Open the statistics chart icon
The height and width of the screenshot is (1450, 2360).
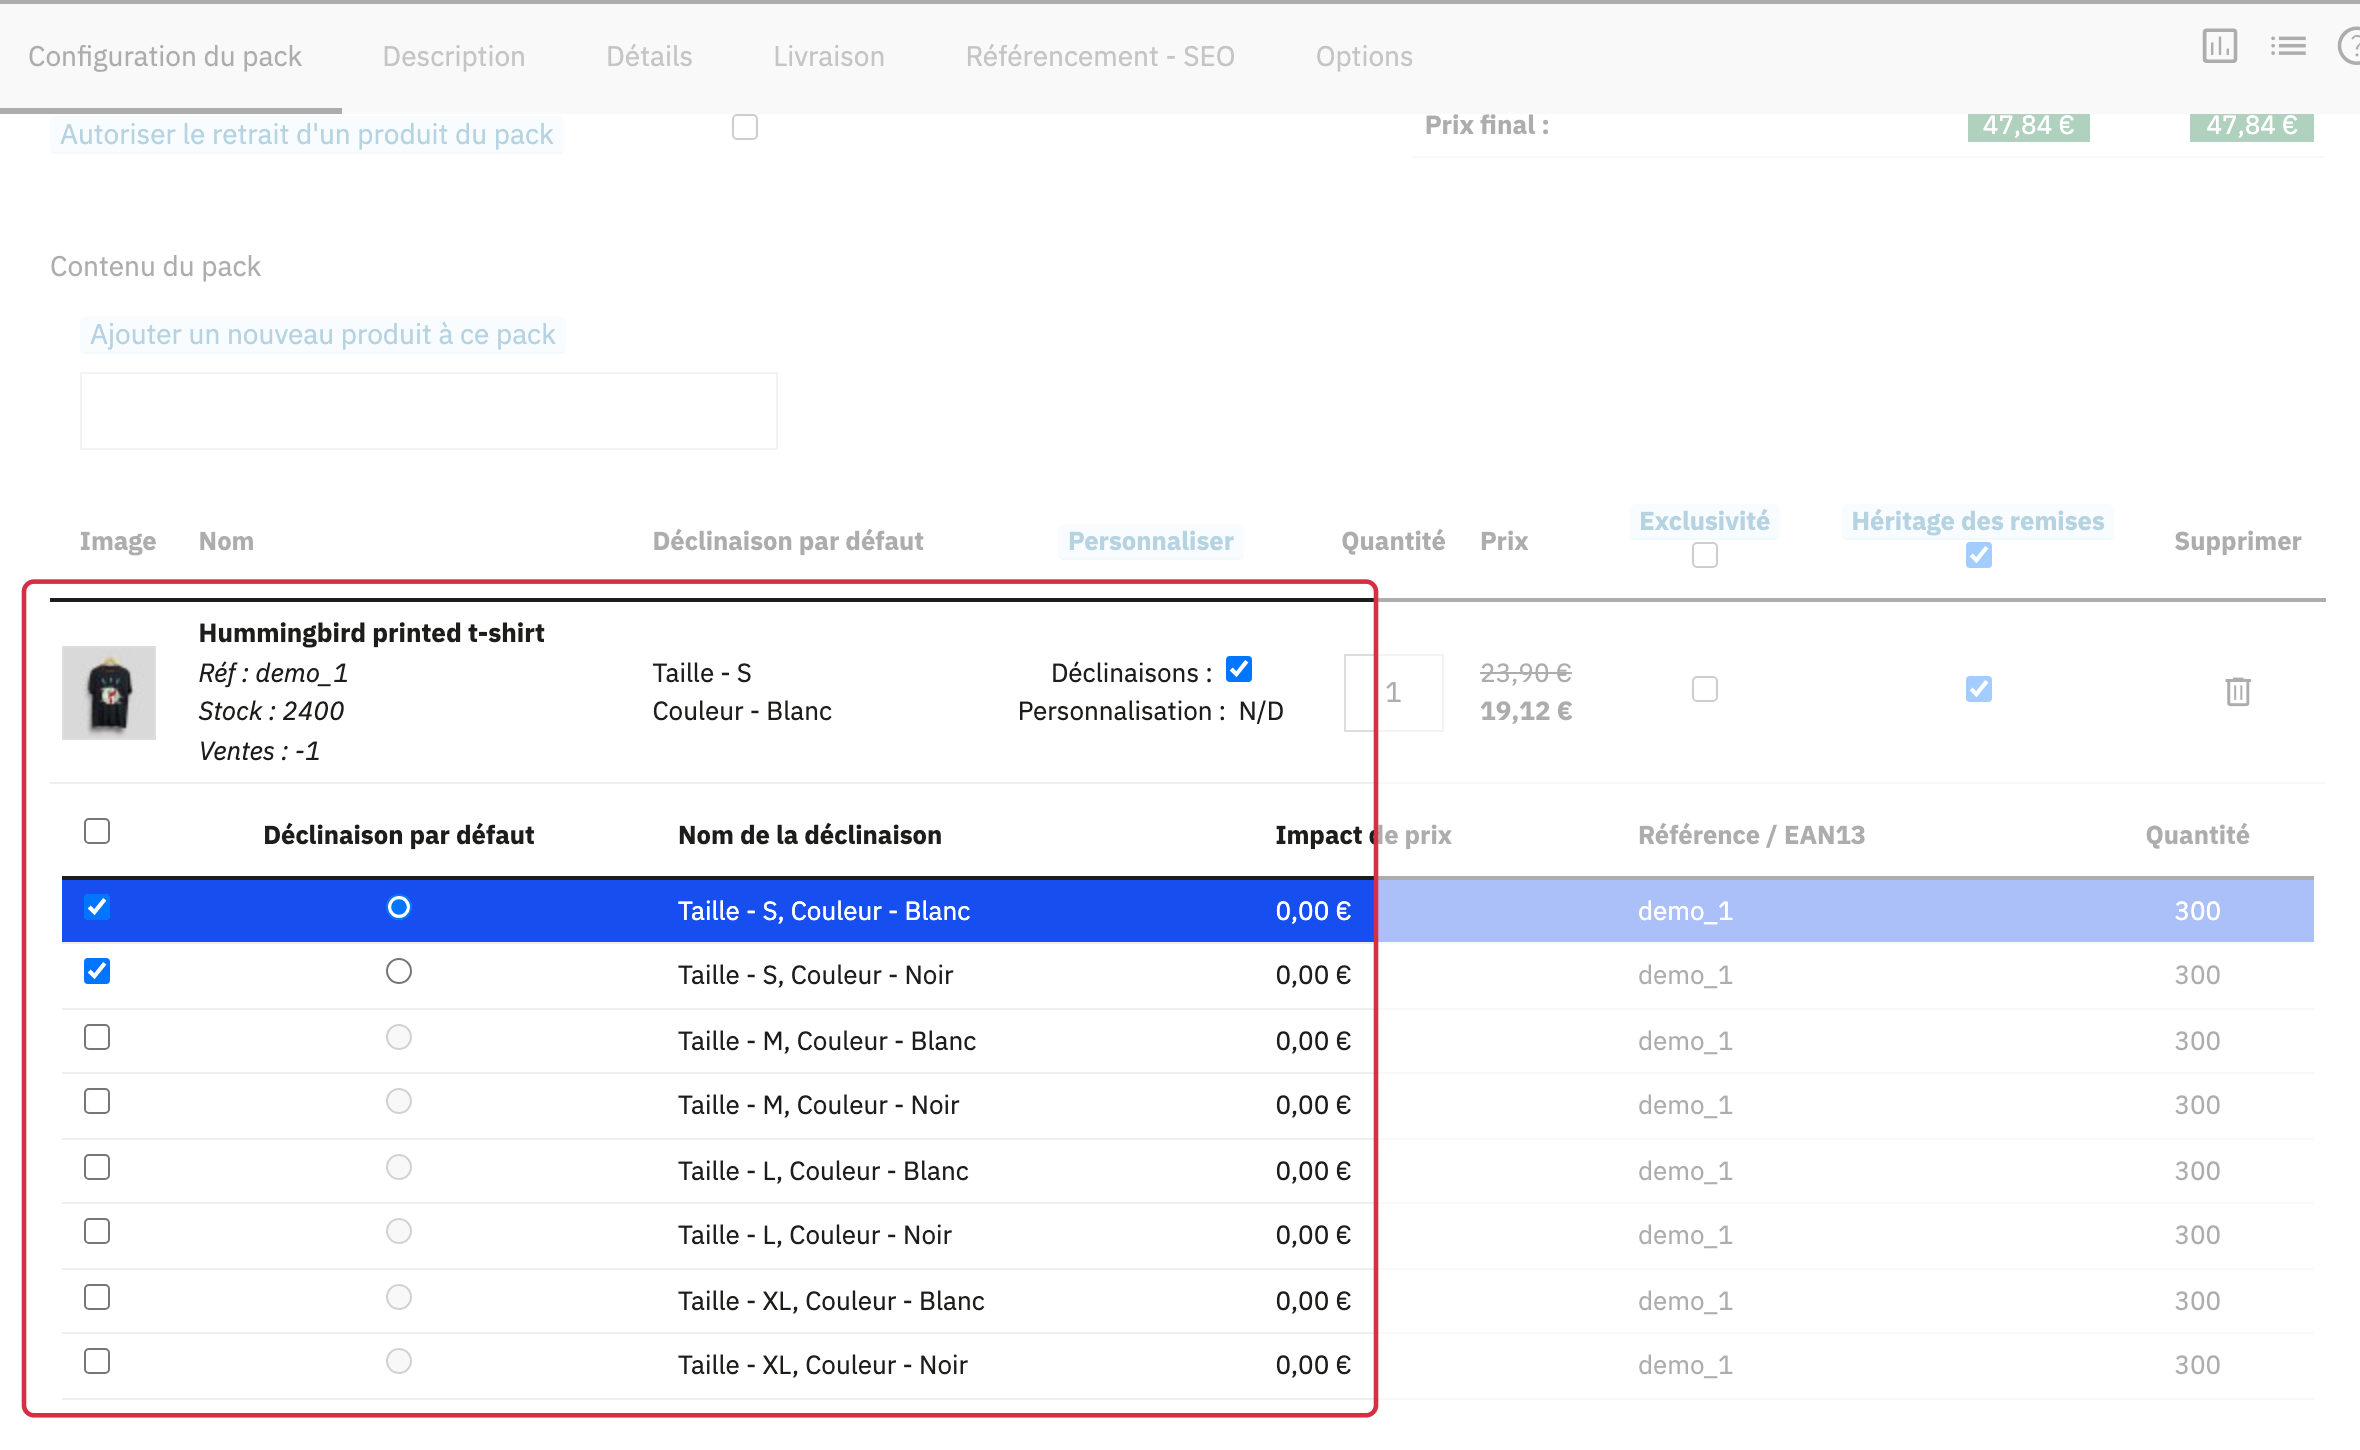click(x=2219, y=46)
